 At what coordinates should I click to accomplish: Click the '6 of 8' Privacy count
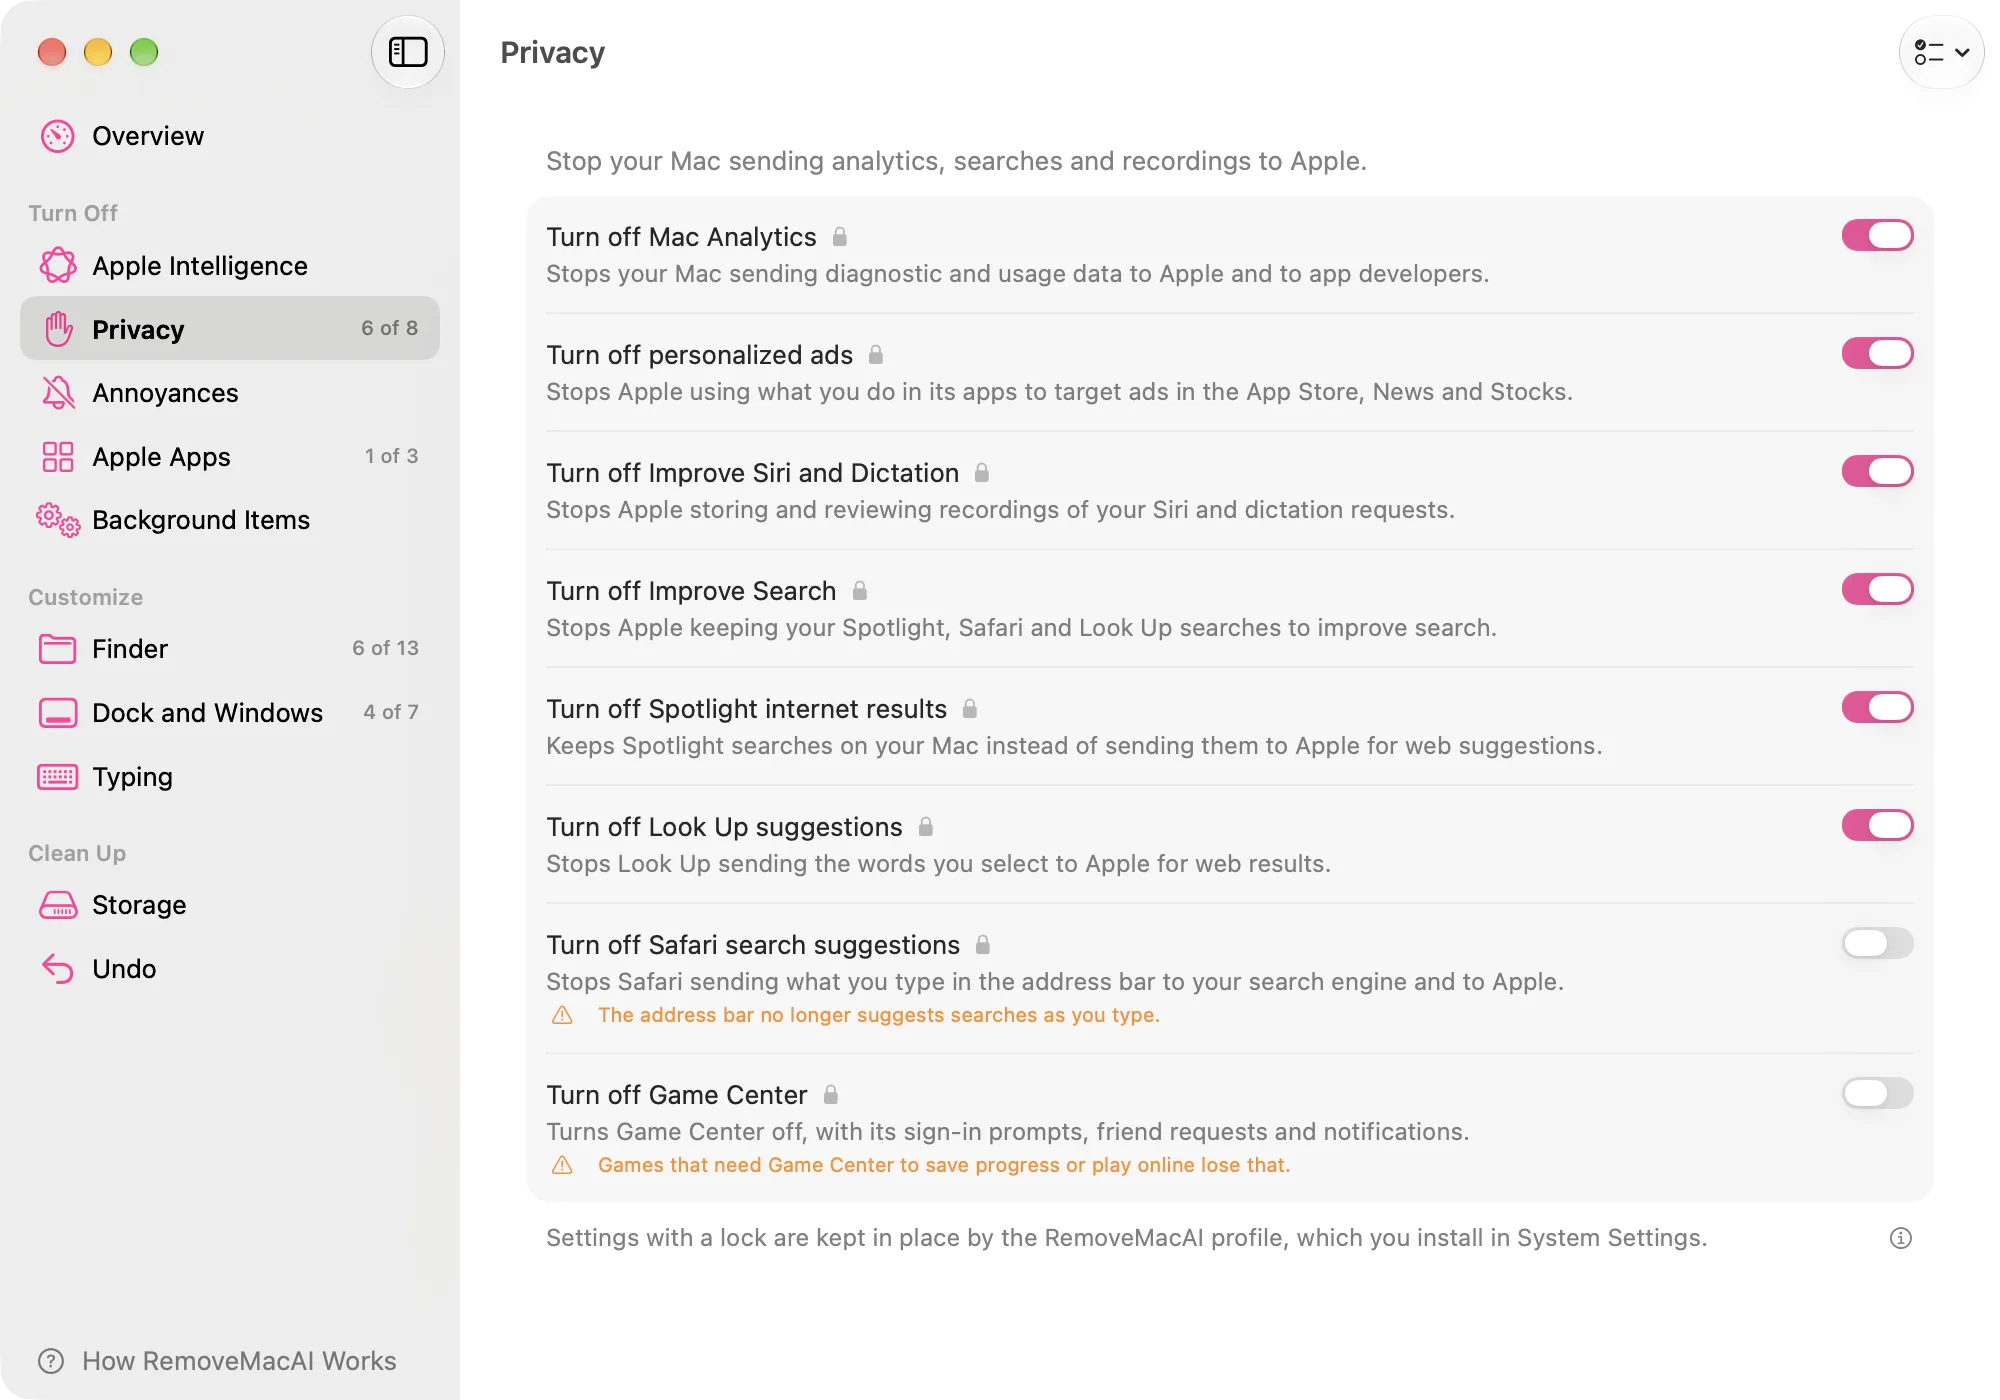[x=389, y=328]
